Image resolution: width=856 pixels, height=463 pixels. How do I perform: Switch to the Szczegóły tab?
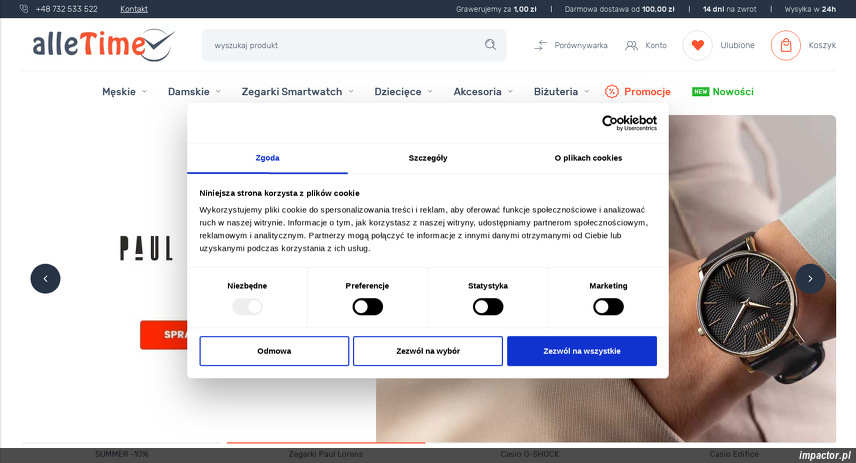(428, 158)
